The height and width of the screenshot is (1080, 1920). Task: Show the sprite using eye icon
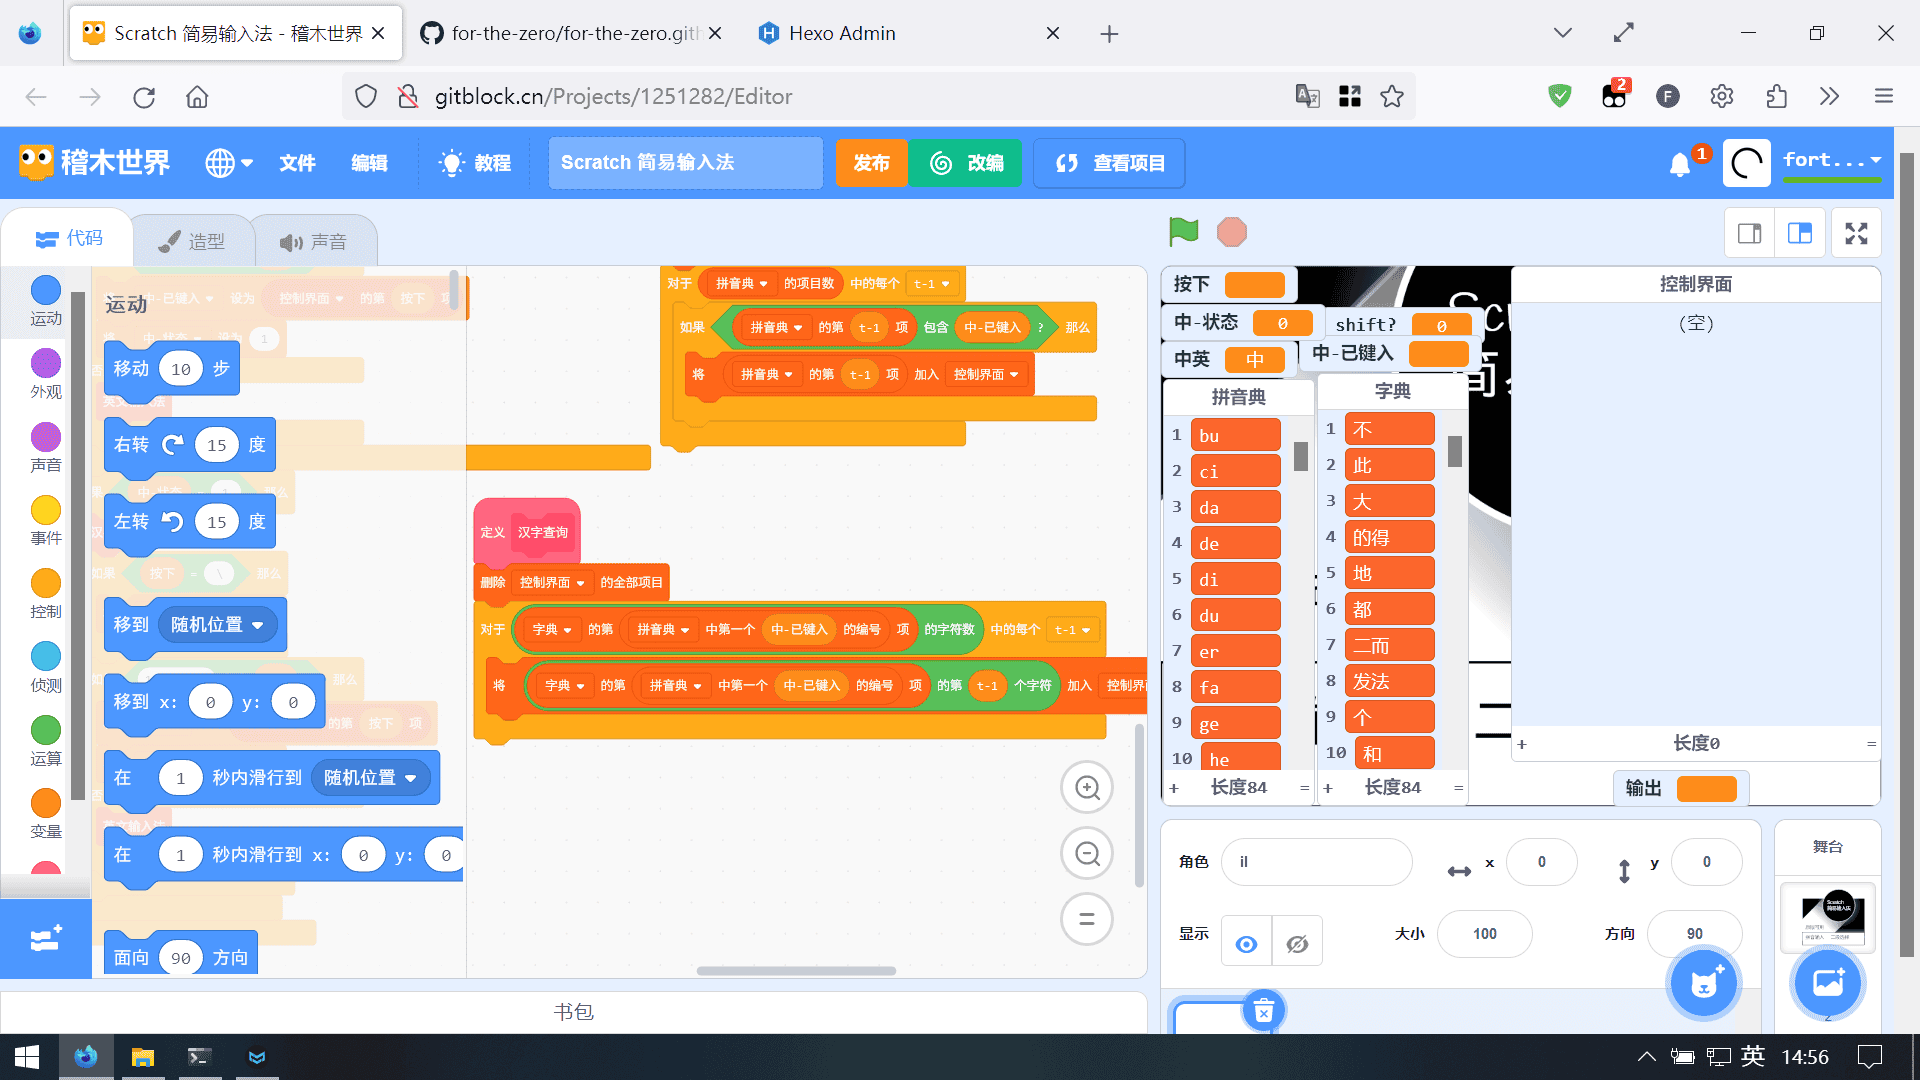[x=1246, y=943]
